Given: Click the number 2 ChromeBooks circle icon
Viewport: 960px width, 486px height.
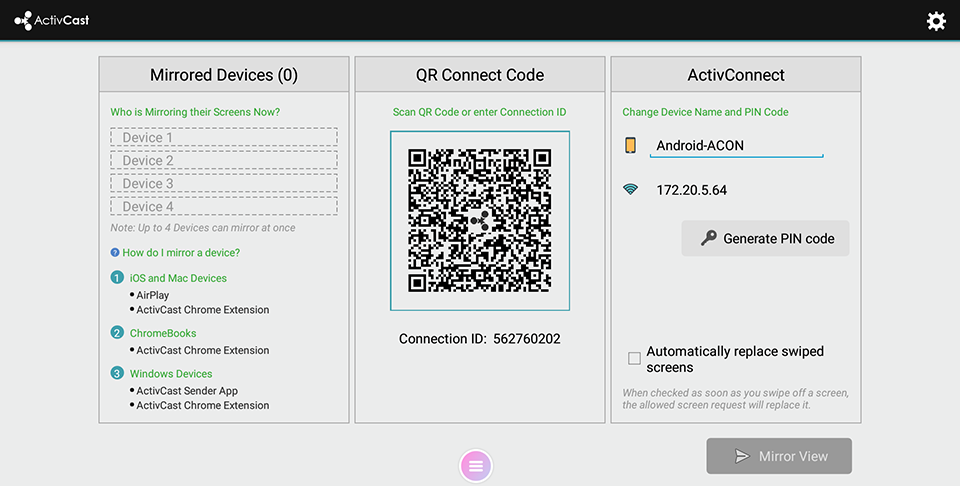Looking at the screenshot, I should [117, 333].
